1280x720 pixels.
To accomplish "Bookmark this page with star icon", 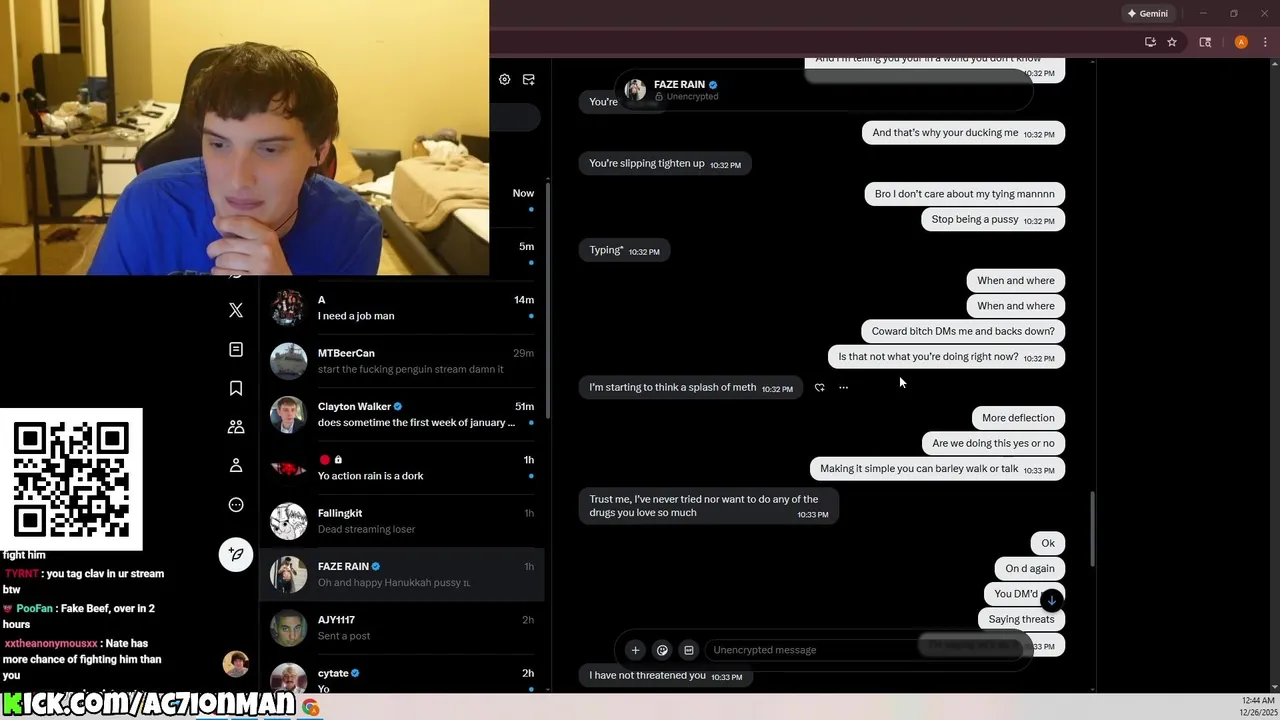I will tap(1172, 42).
